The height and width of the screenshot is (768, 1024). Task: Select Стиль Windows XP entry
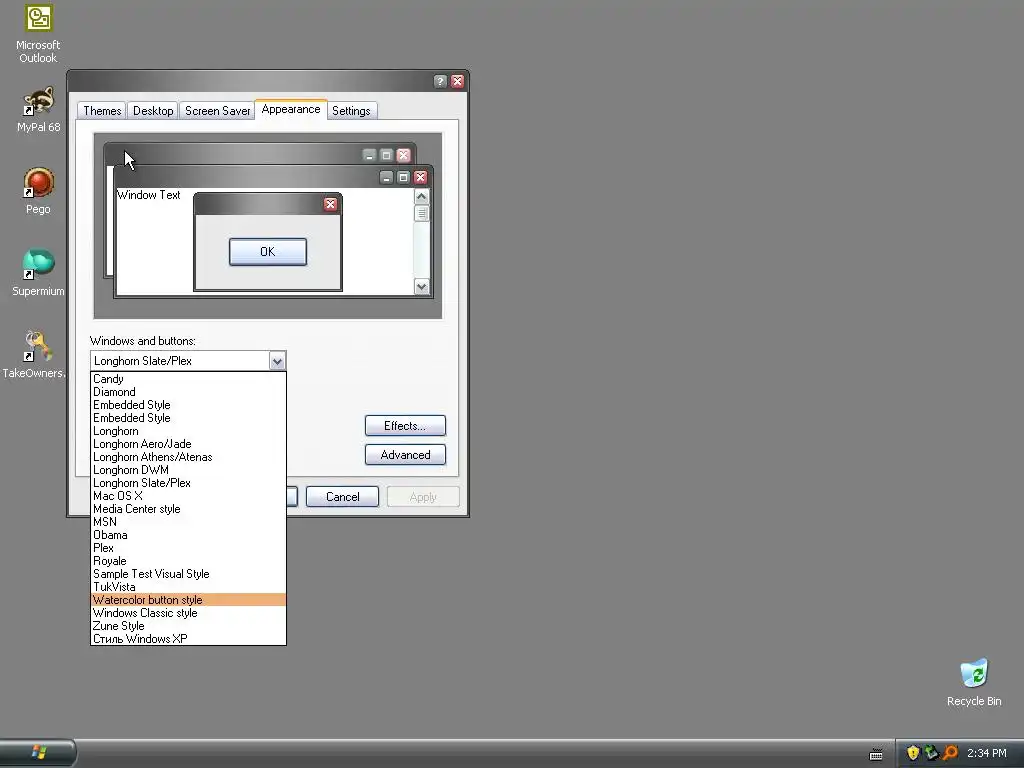(x=188, y=639)
